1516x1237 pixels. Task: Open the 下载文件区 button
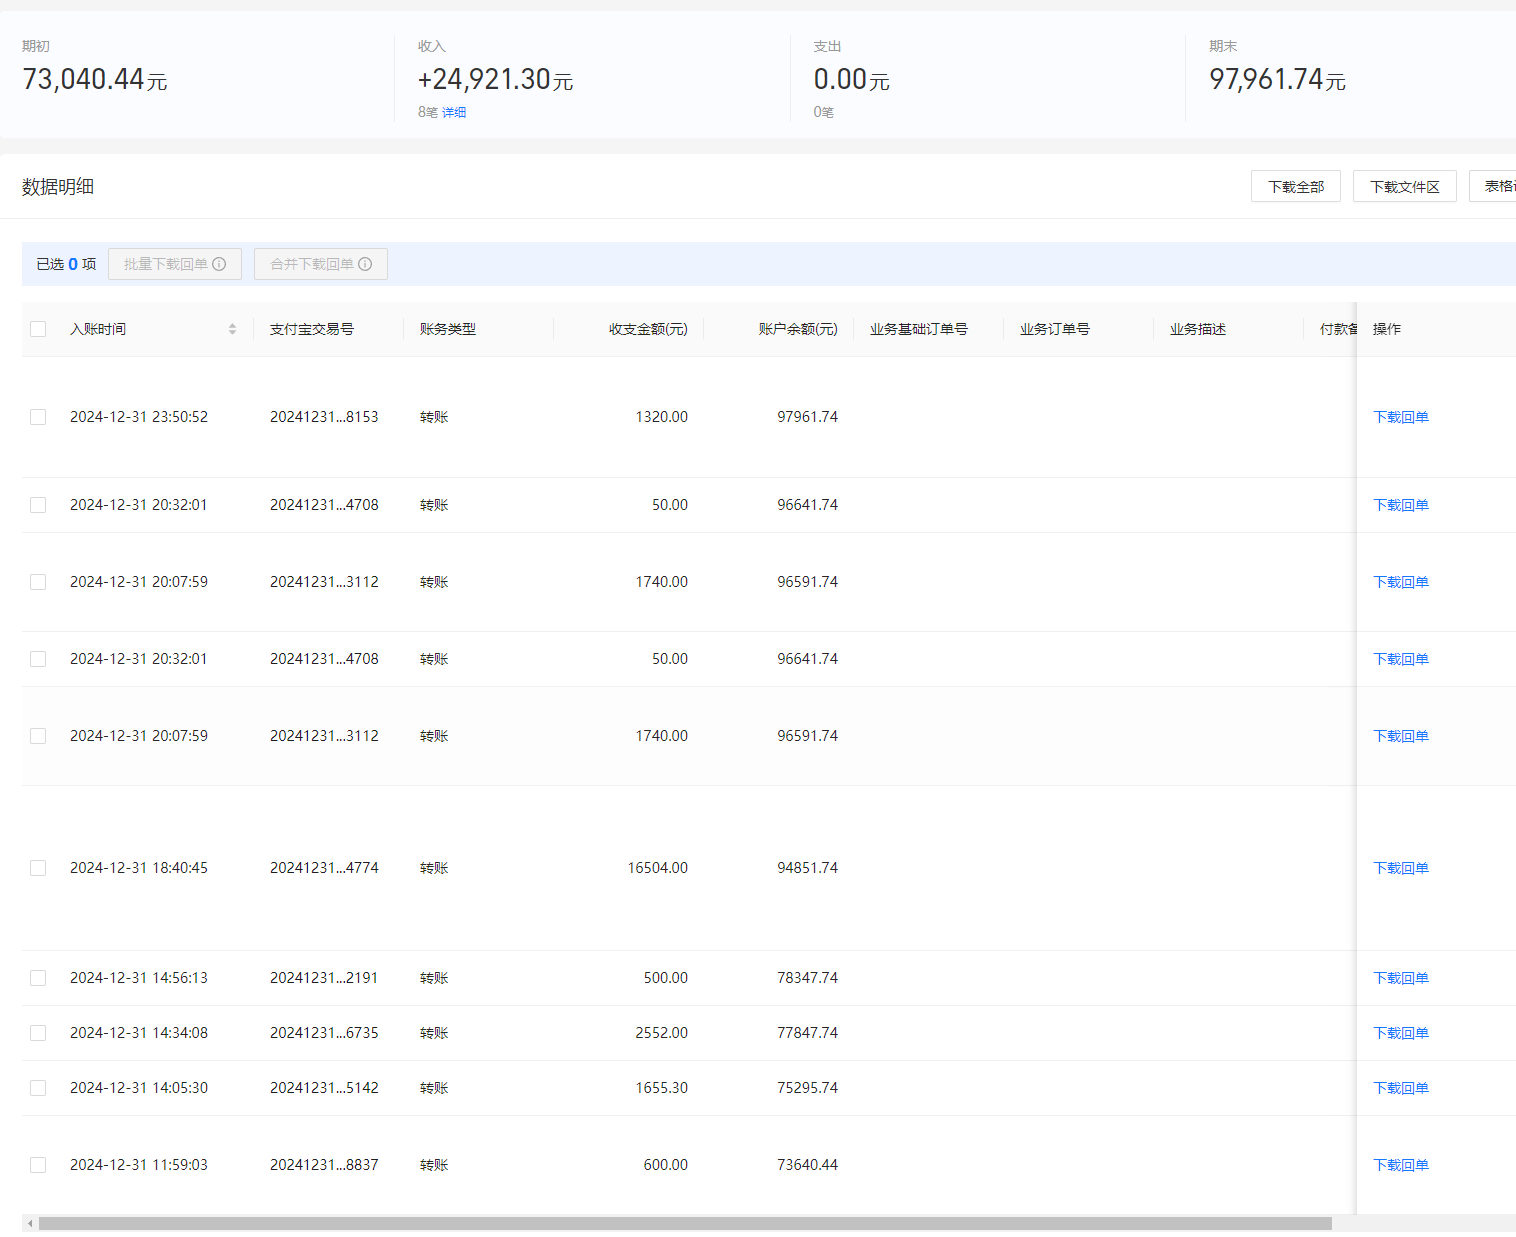[x=1405, y=187]
